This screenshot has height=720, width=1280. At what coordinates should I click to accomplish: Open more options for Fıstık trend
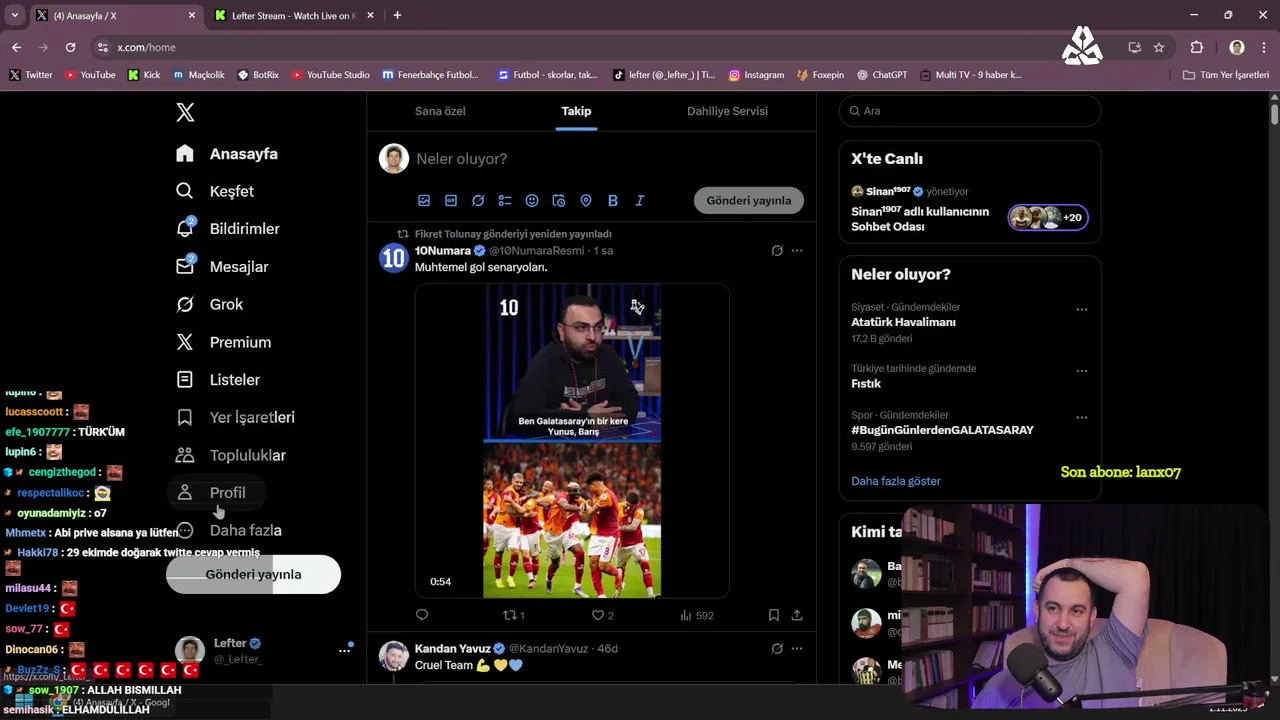point(1081,371)
